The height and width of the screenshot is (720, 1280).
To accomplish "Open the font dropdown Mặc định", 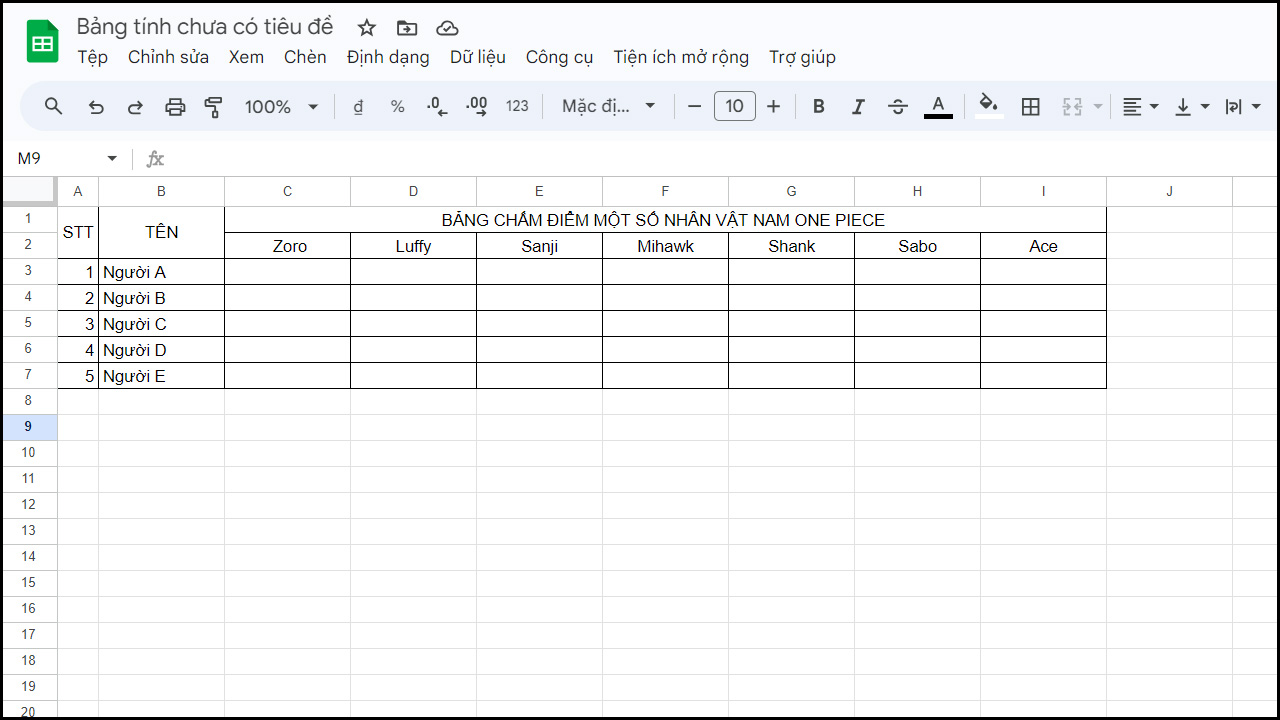I will click(x=607, y=106).
